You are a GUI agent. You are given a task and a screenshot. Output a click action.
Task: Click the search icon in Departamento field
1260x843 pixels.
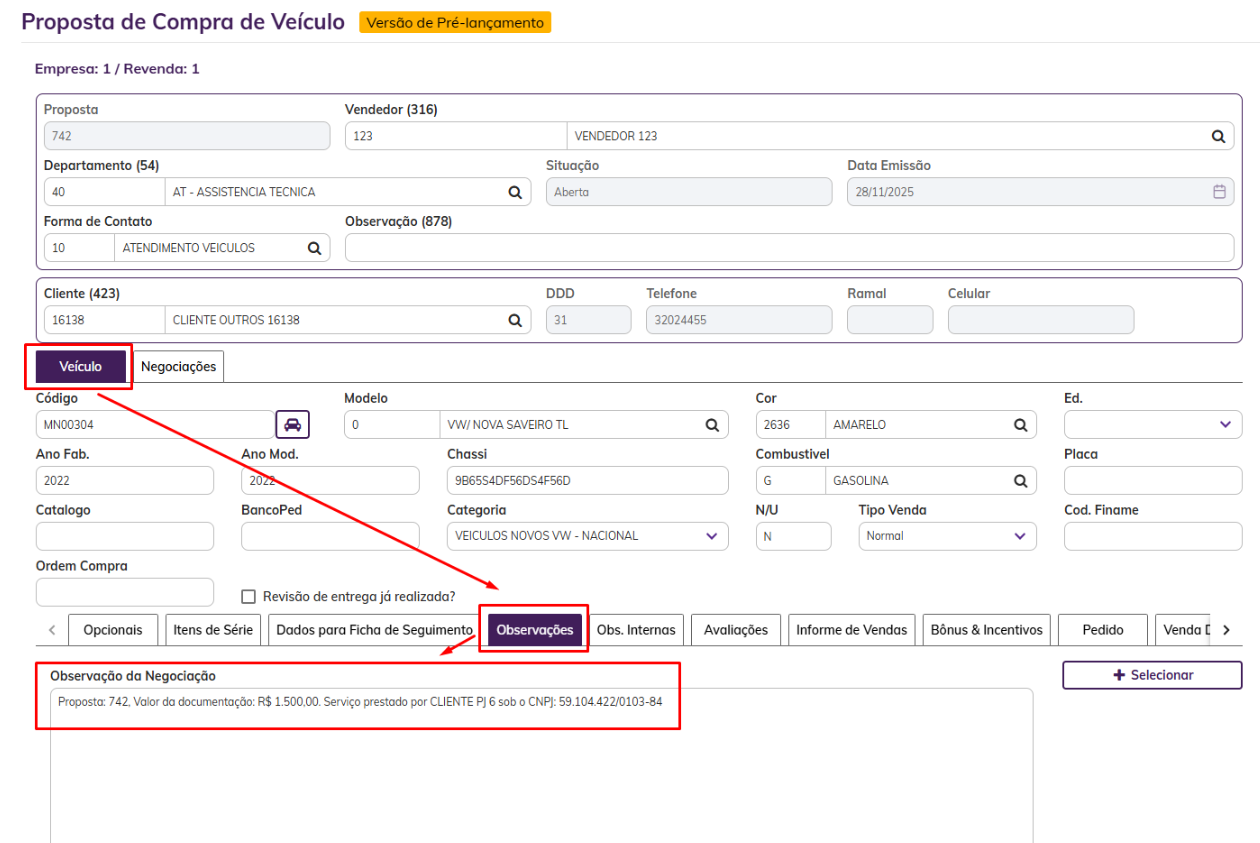pyautogui.click(x=515, y=192)
